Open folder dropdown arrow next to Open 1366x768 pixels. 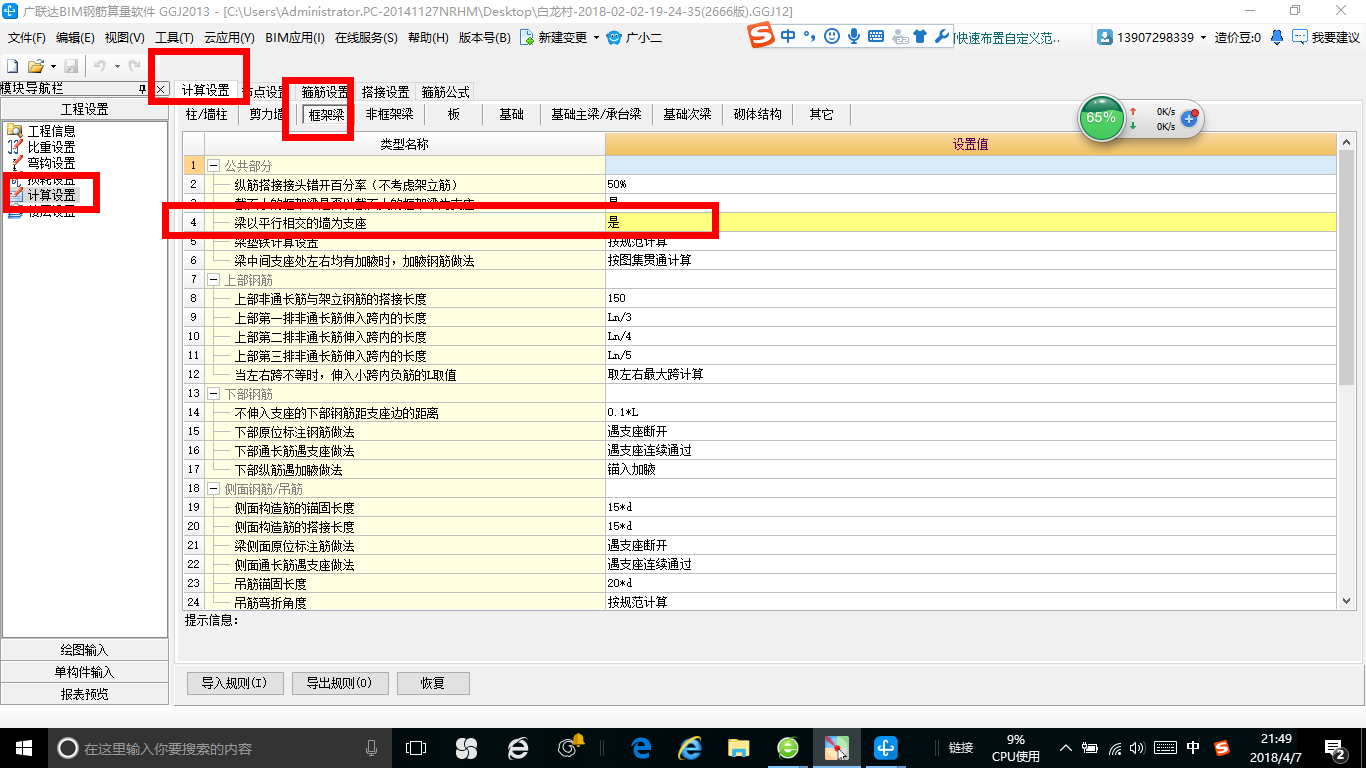(x=53, y=66)
